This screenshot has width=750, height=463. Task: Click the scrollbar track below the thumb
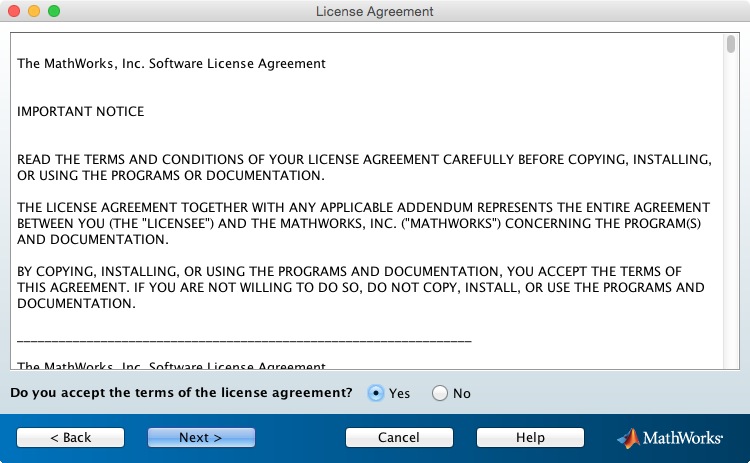730,210
